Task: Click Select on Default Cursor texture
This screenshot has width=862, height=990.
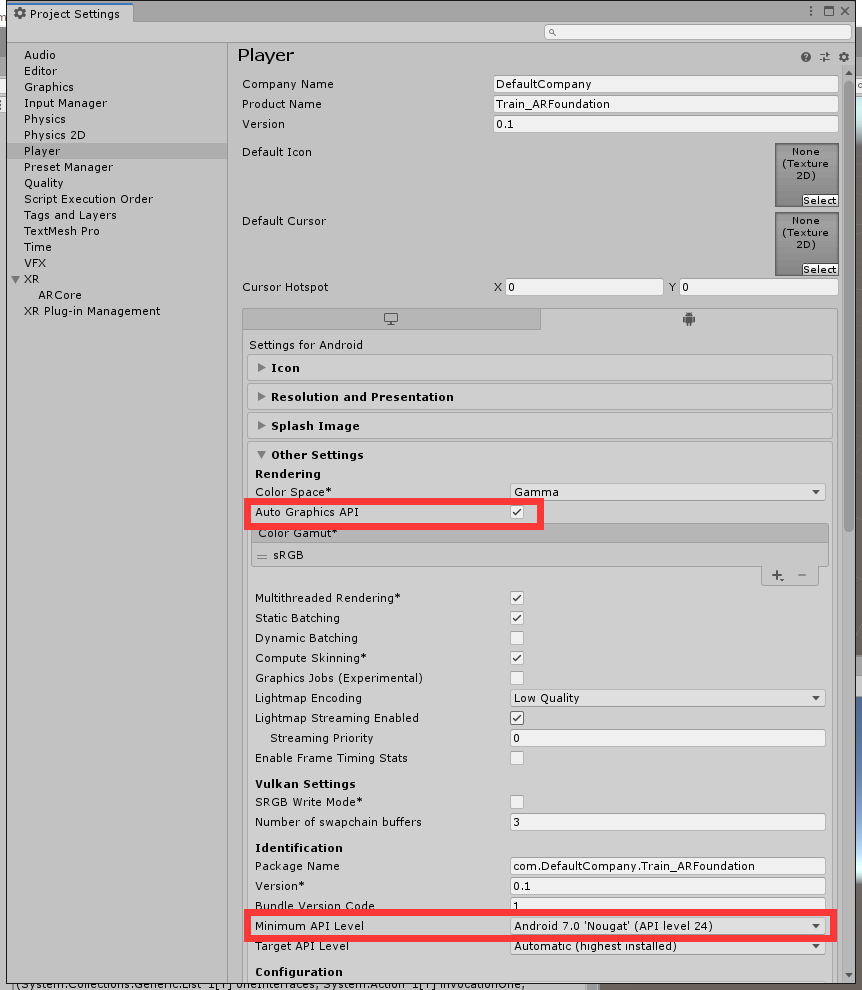Action: tap(820, 270)
